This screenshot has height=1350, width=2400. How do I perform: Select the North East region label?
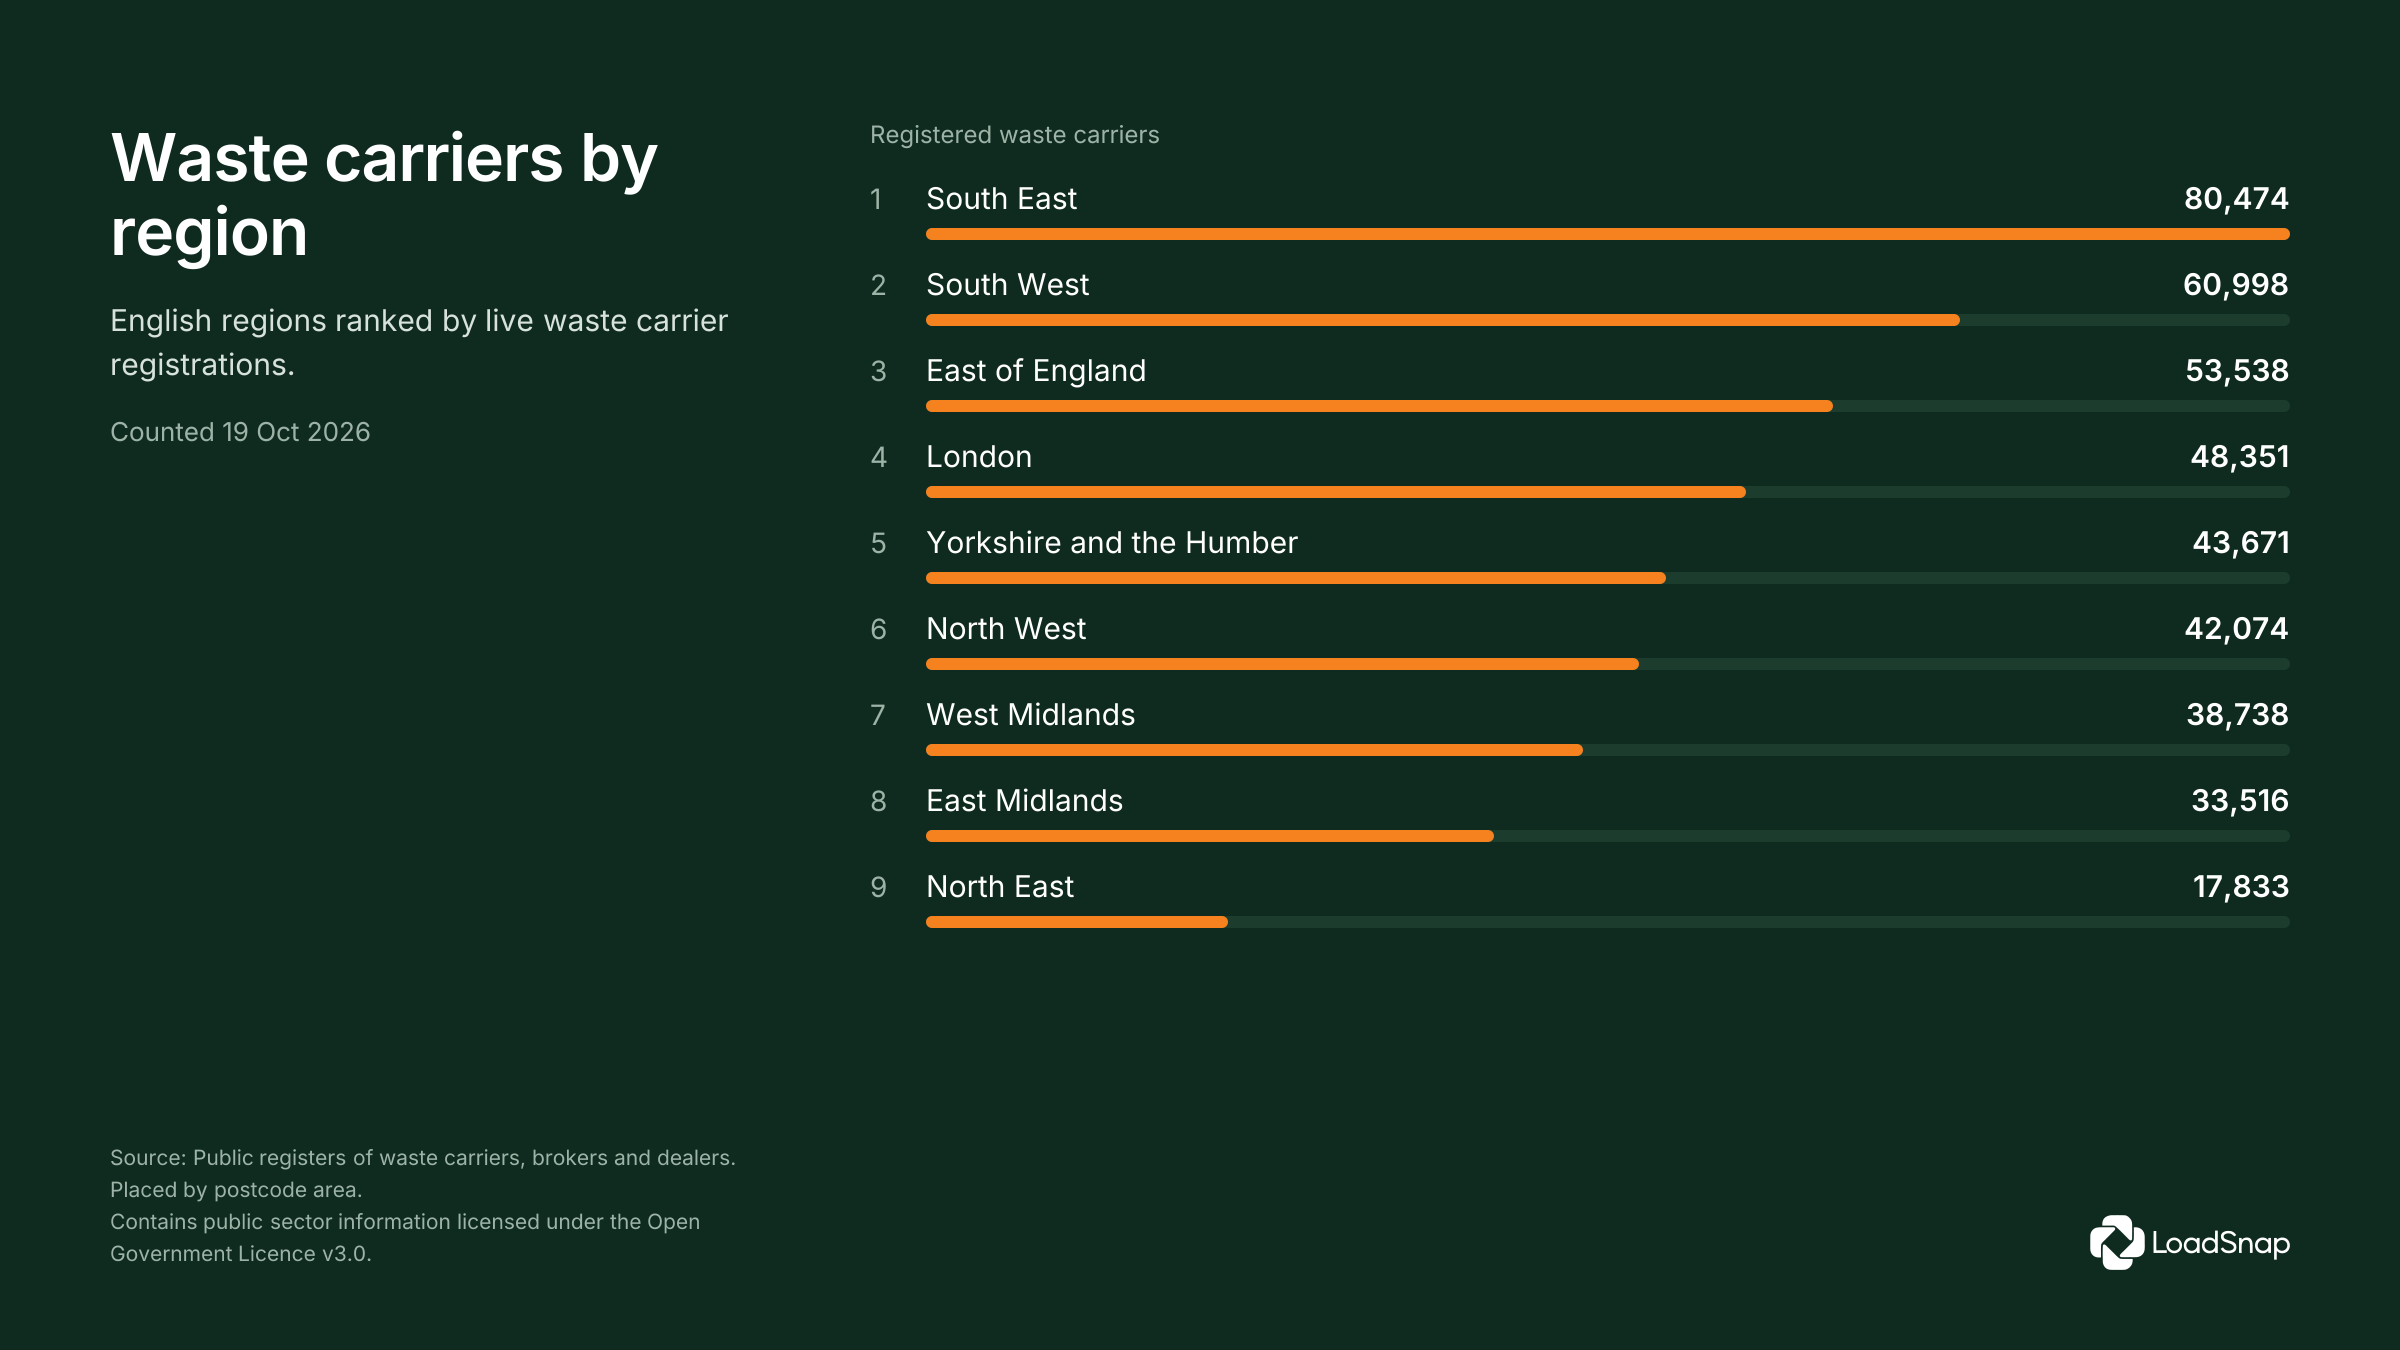(x=1000, y=887)
